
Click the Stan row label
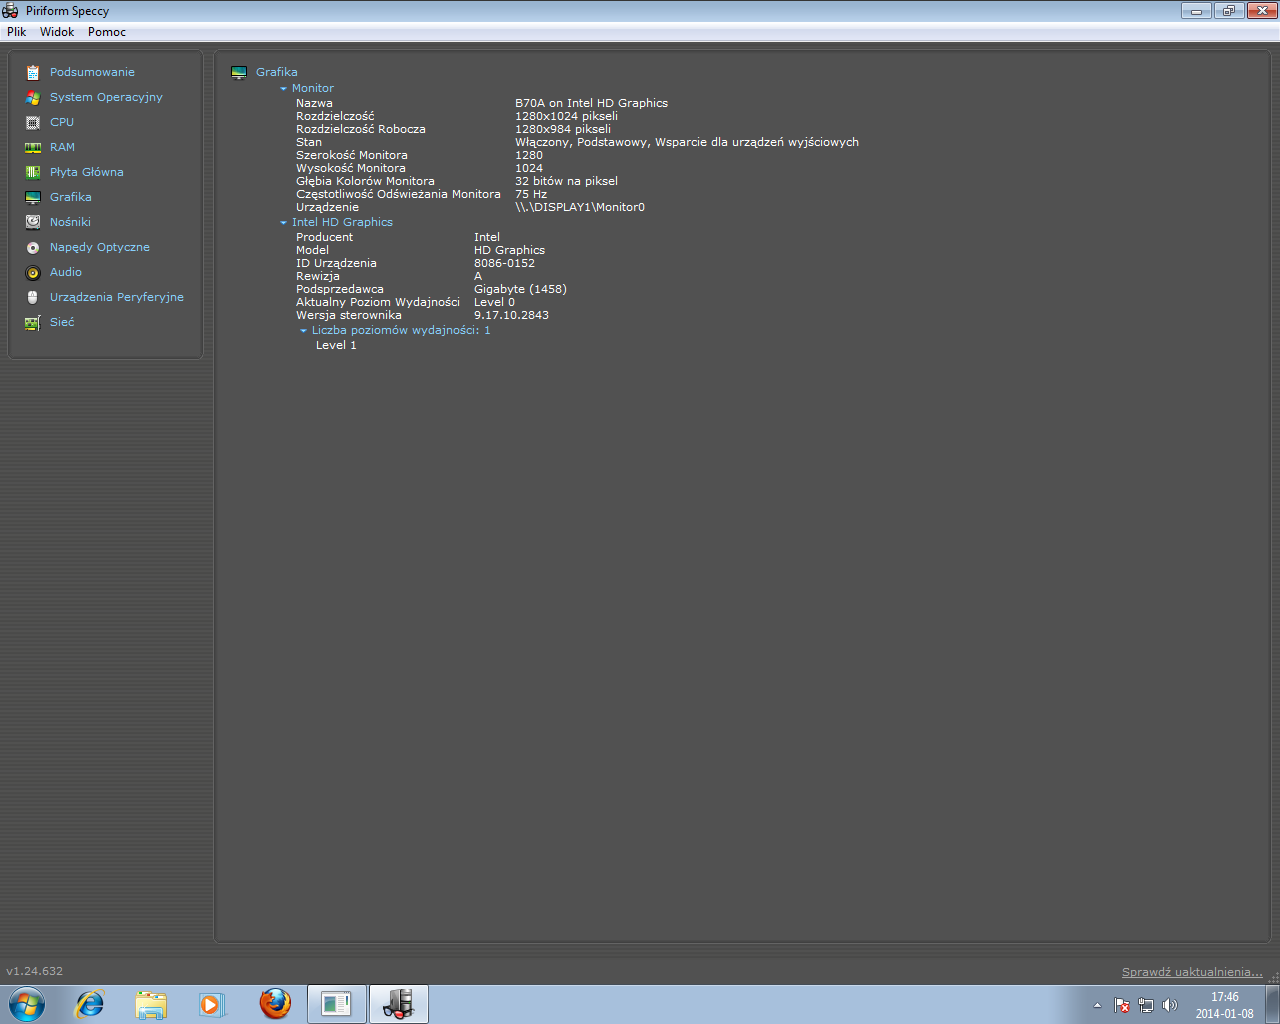click(x=309, y=142)
